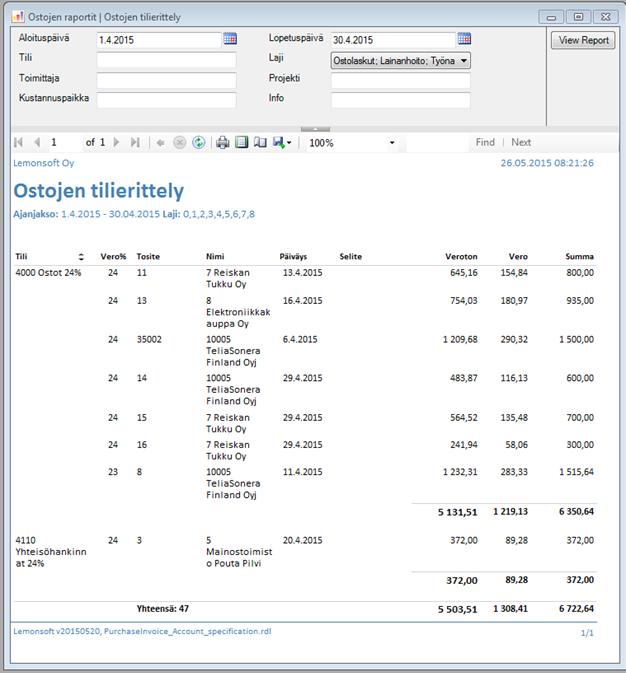
Task: Click the report app icon in title bar
Action: click(18, 17)
